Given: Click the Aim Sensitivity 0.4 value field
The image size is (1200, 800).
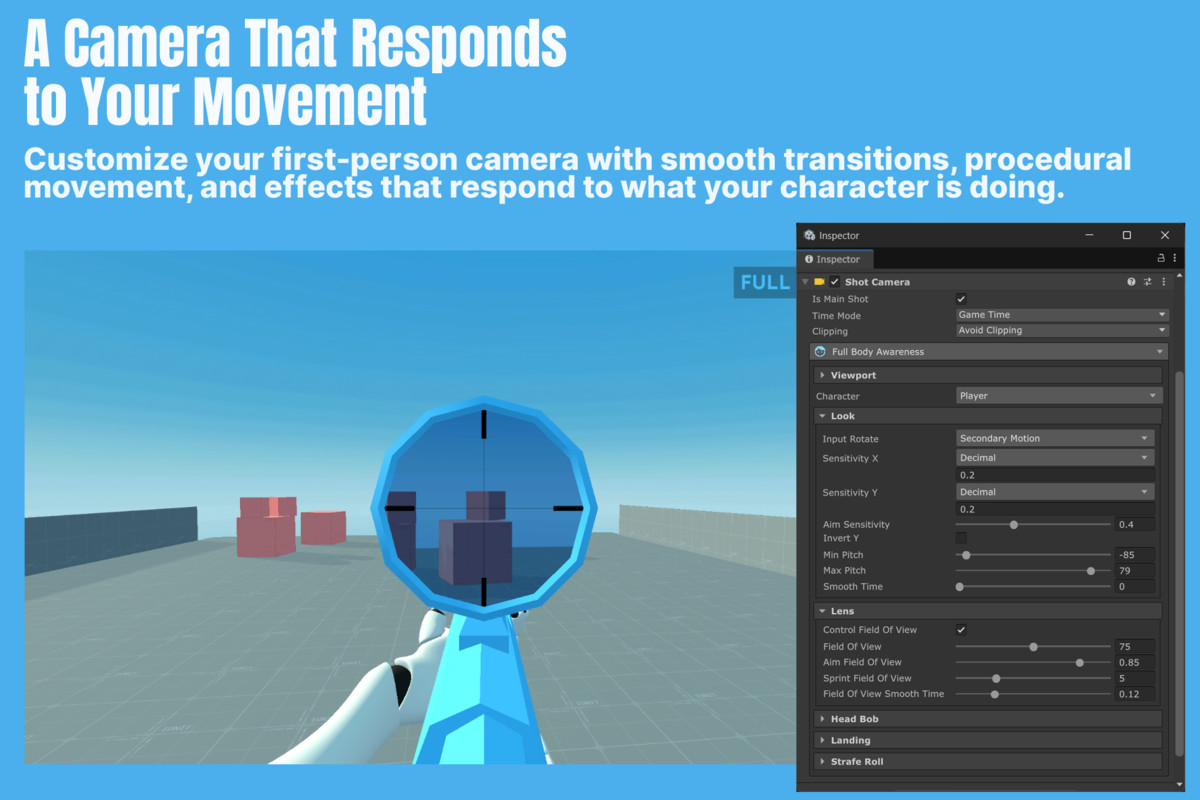Looking at the screenshot, I should [1135, 524].
